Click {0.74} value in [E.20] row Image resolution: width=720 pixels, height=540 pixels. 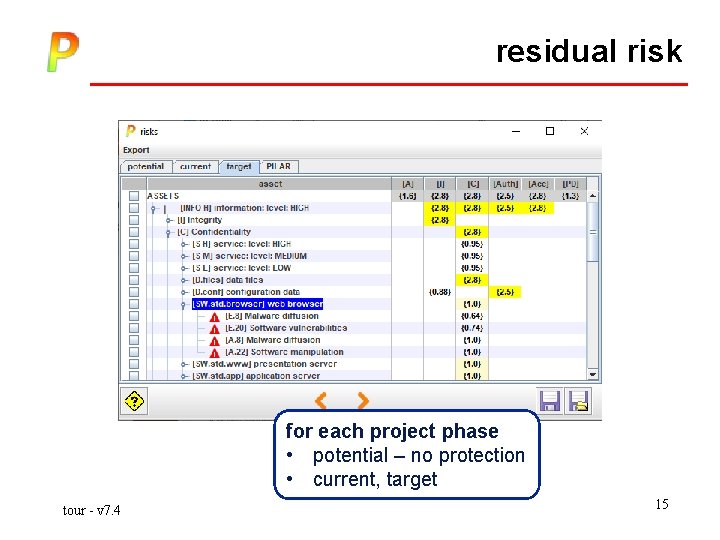click(472, 328)
